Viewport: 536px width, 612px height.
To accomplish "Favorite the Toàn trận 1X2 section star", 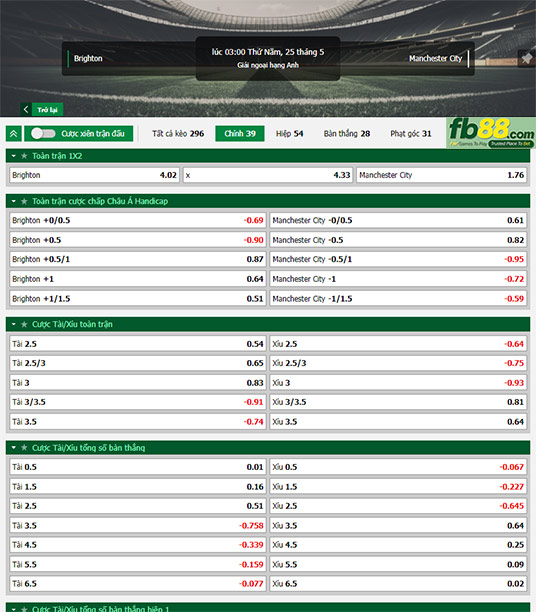I will pyautogui.click(x=24, y=156).
